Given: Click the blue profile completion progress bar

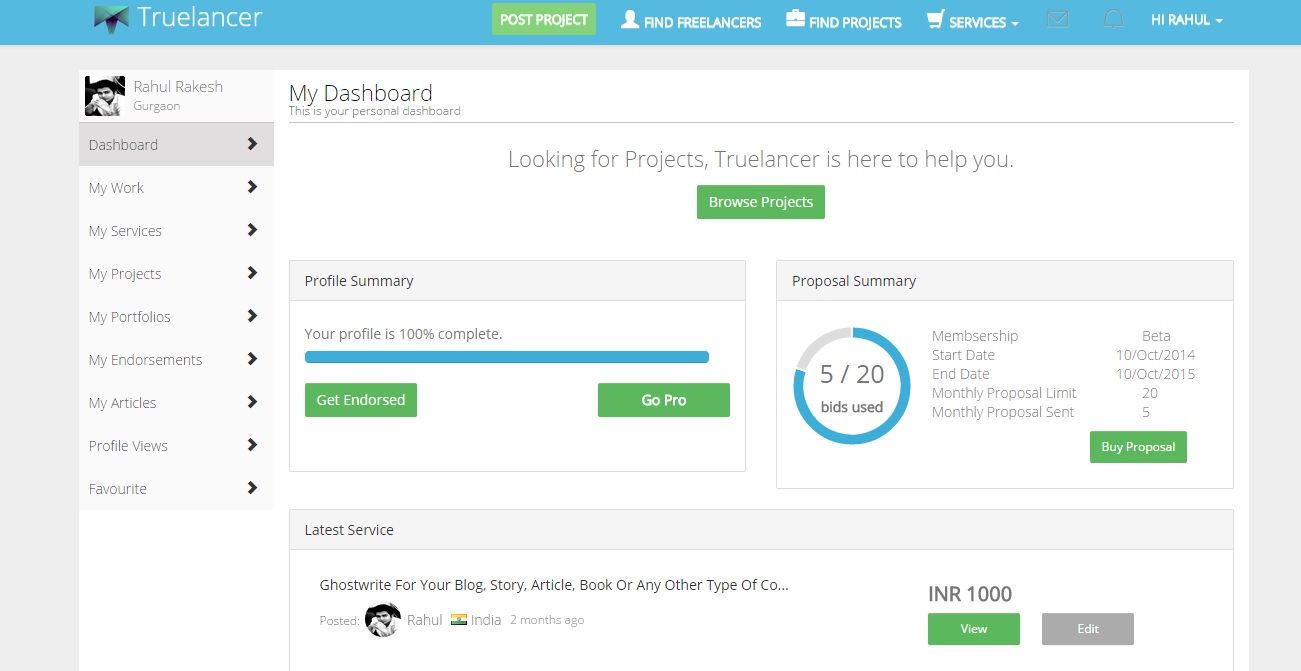Looking at the screenshot, I should pos(507,357).
